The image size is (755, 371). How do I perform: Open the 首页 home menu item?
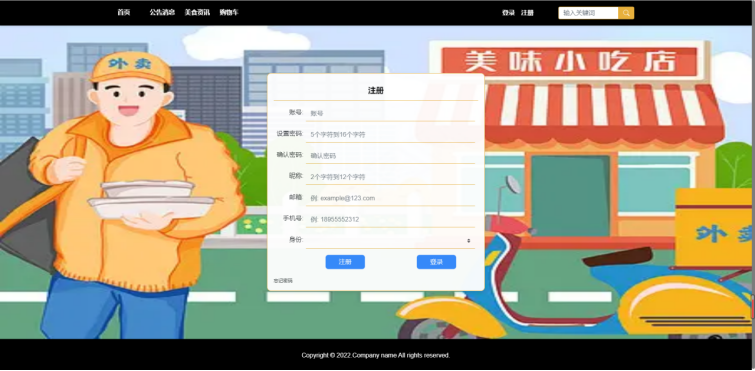click(x=124, y=13)
